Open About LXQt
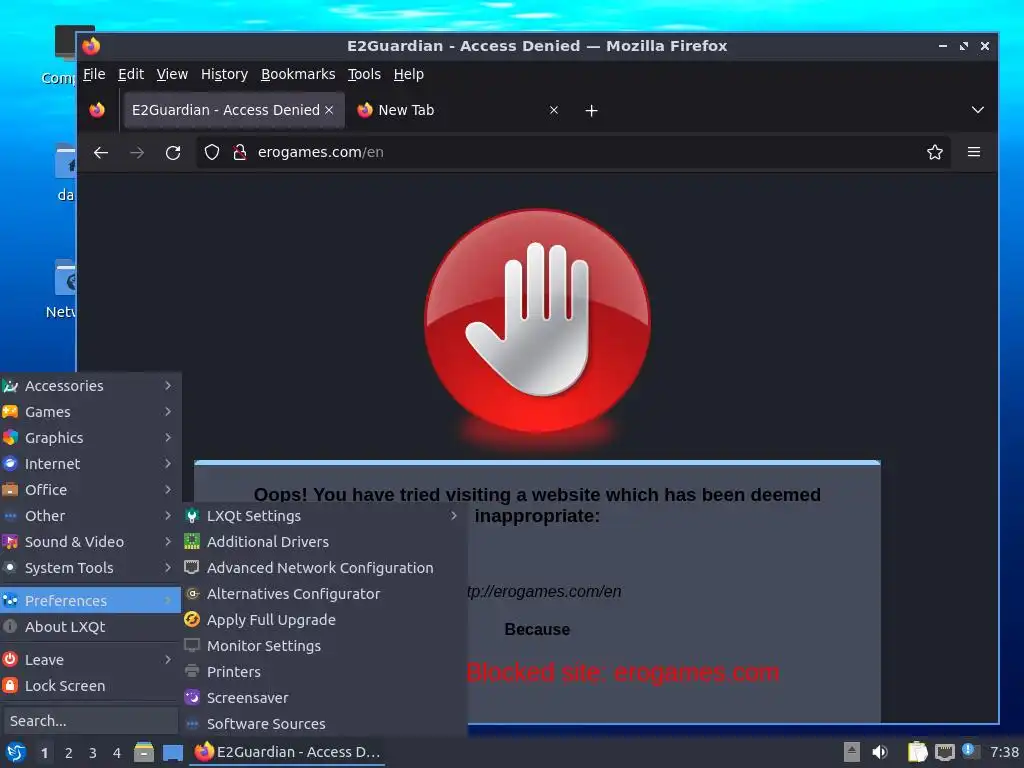 point(90,626)
